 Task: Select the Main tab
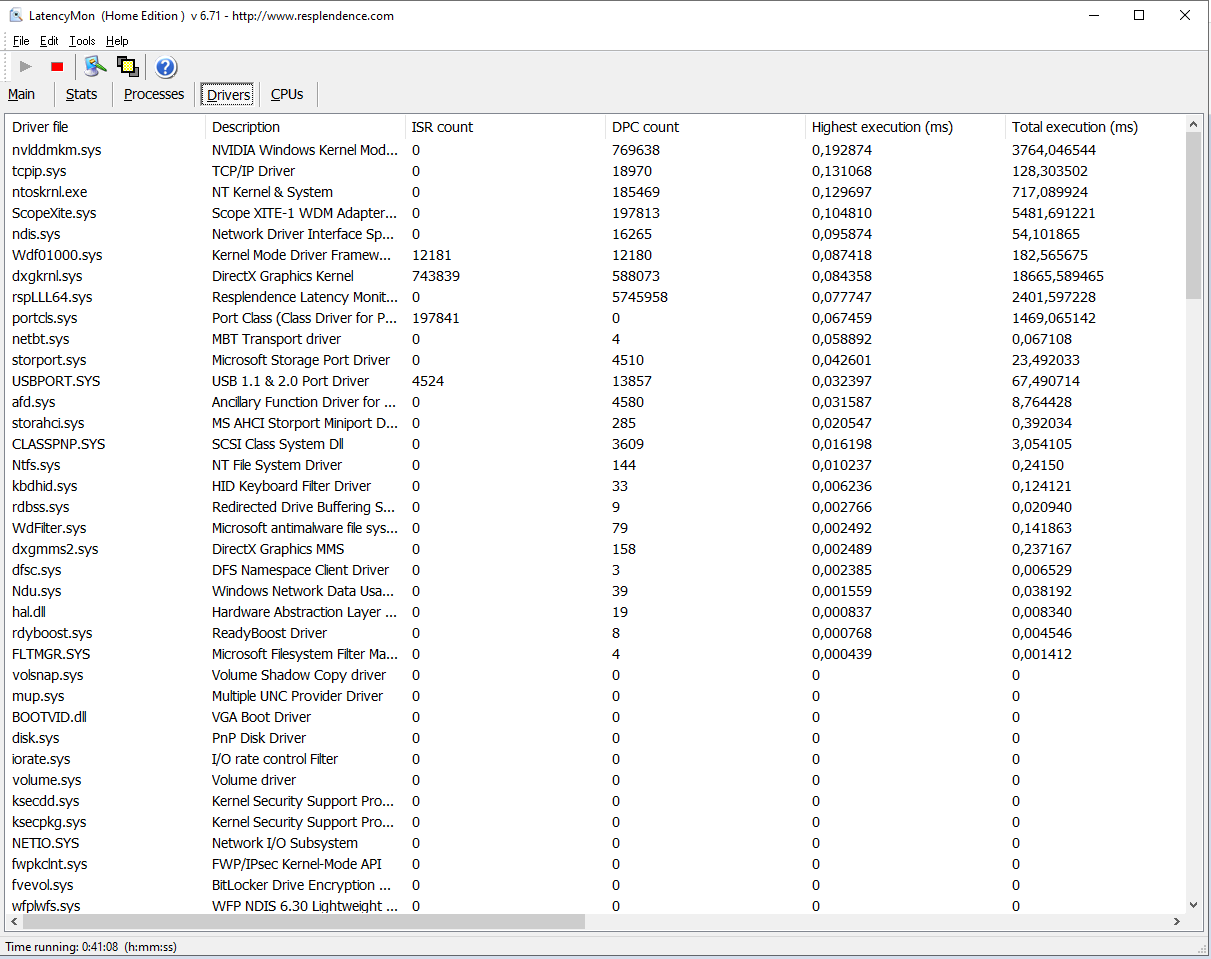coord(22,94)
